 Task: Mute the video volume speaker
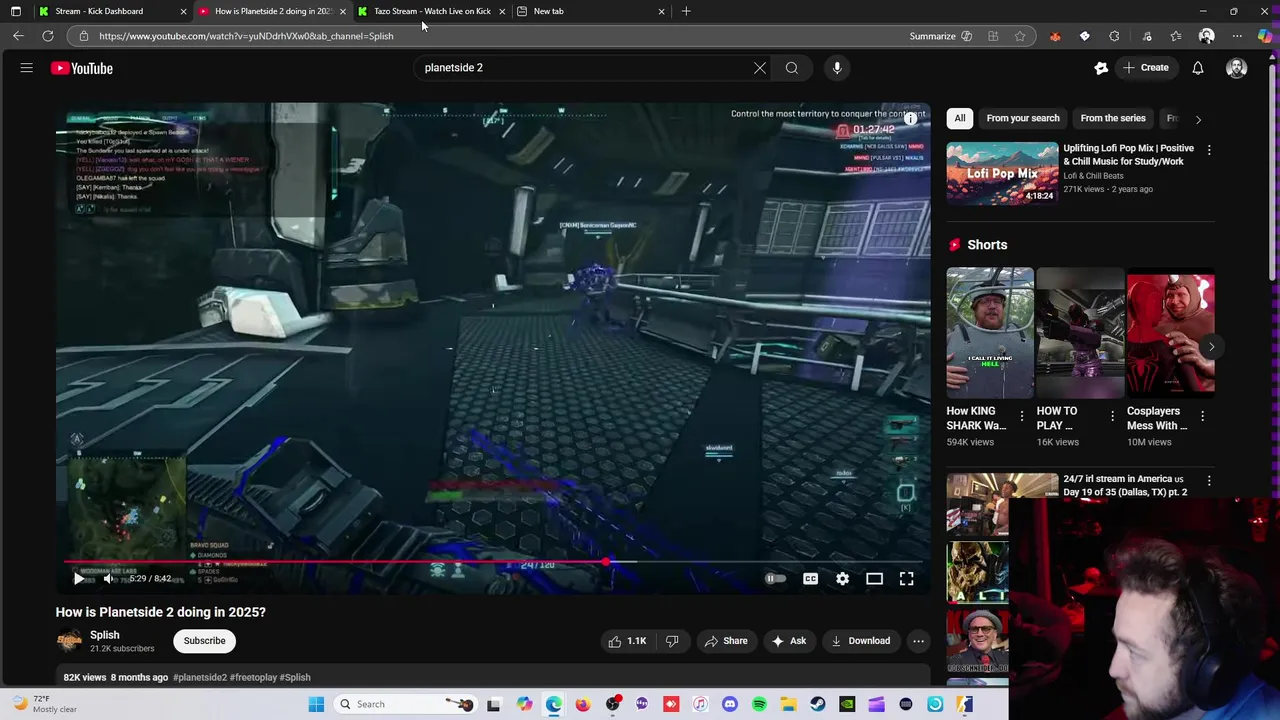[109, 578]
